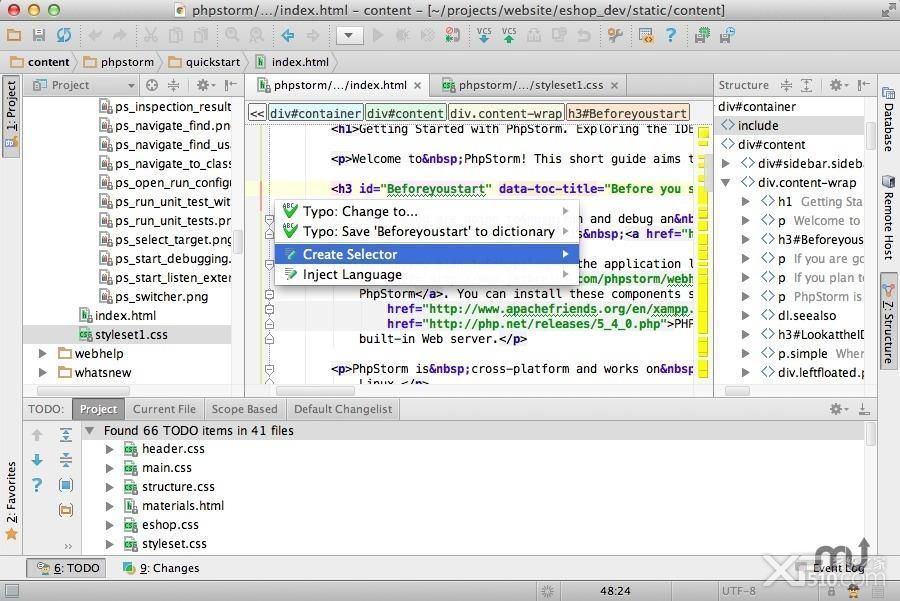Expand the whatsnew folder
Image resolution: width=900 pixels, height=601 pixels.
(x=42, y=373)
